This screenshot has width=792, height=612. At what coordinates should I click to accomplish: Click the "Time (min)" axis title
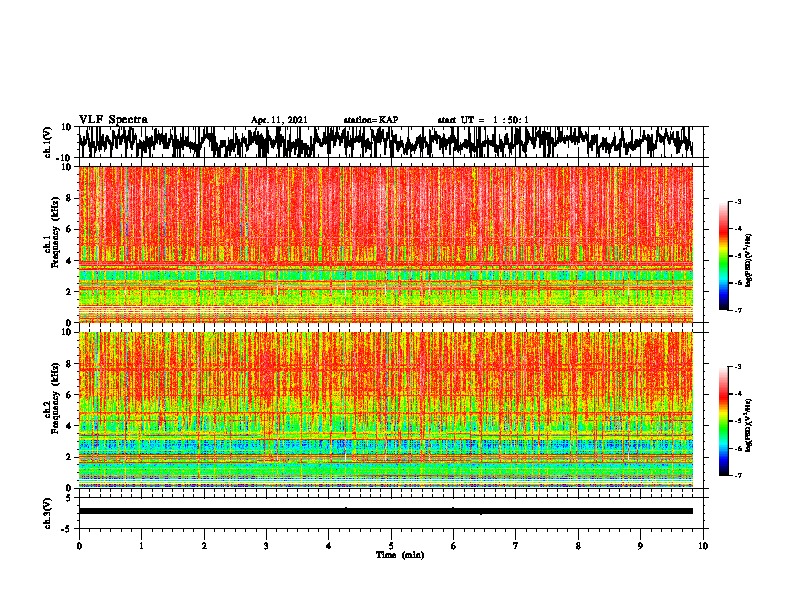(x=400, y=555)
